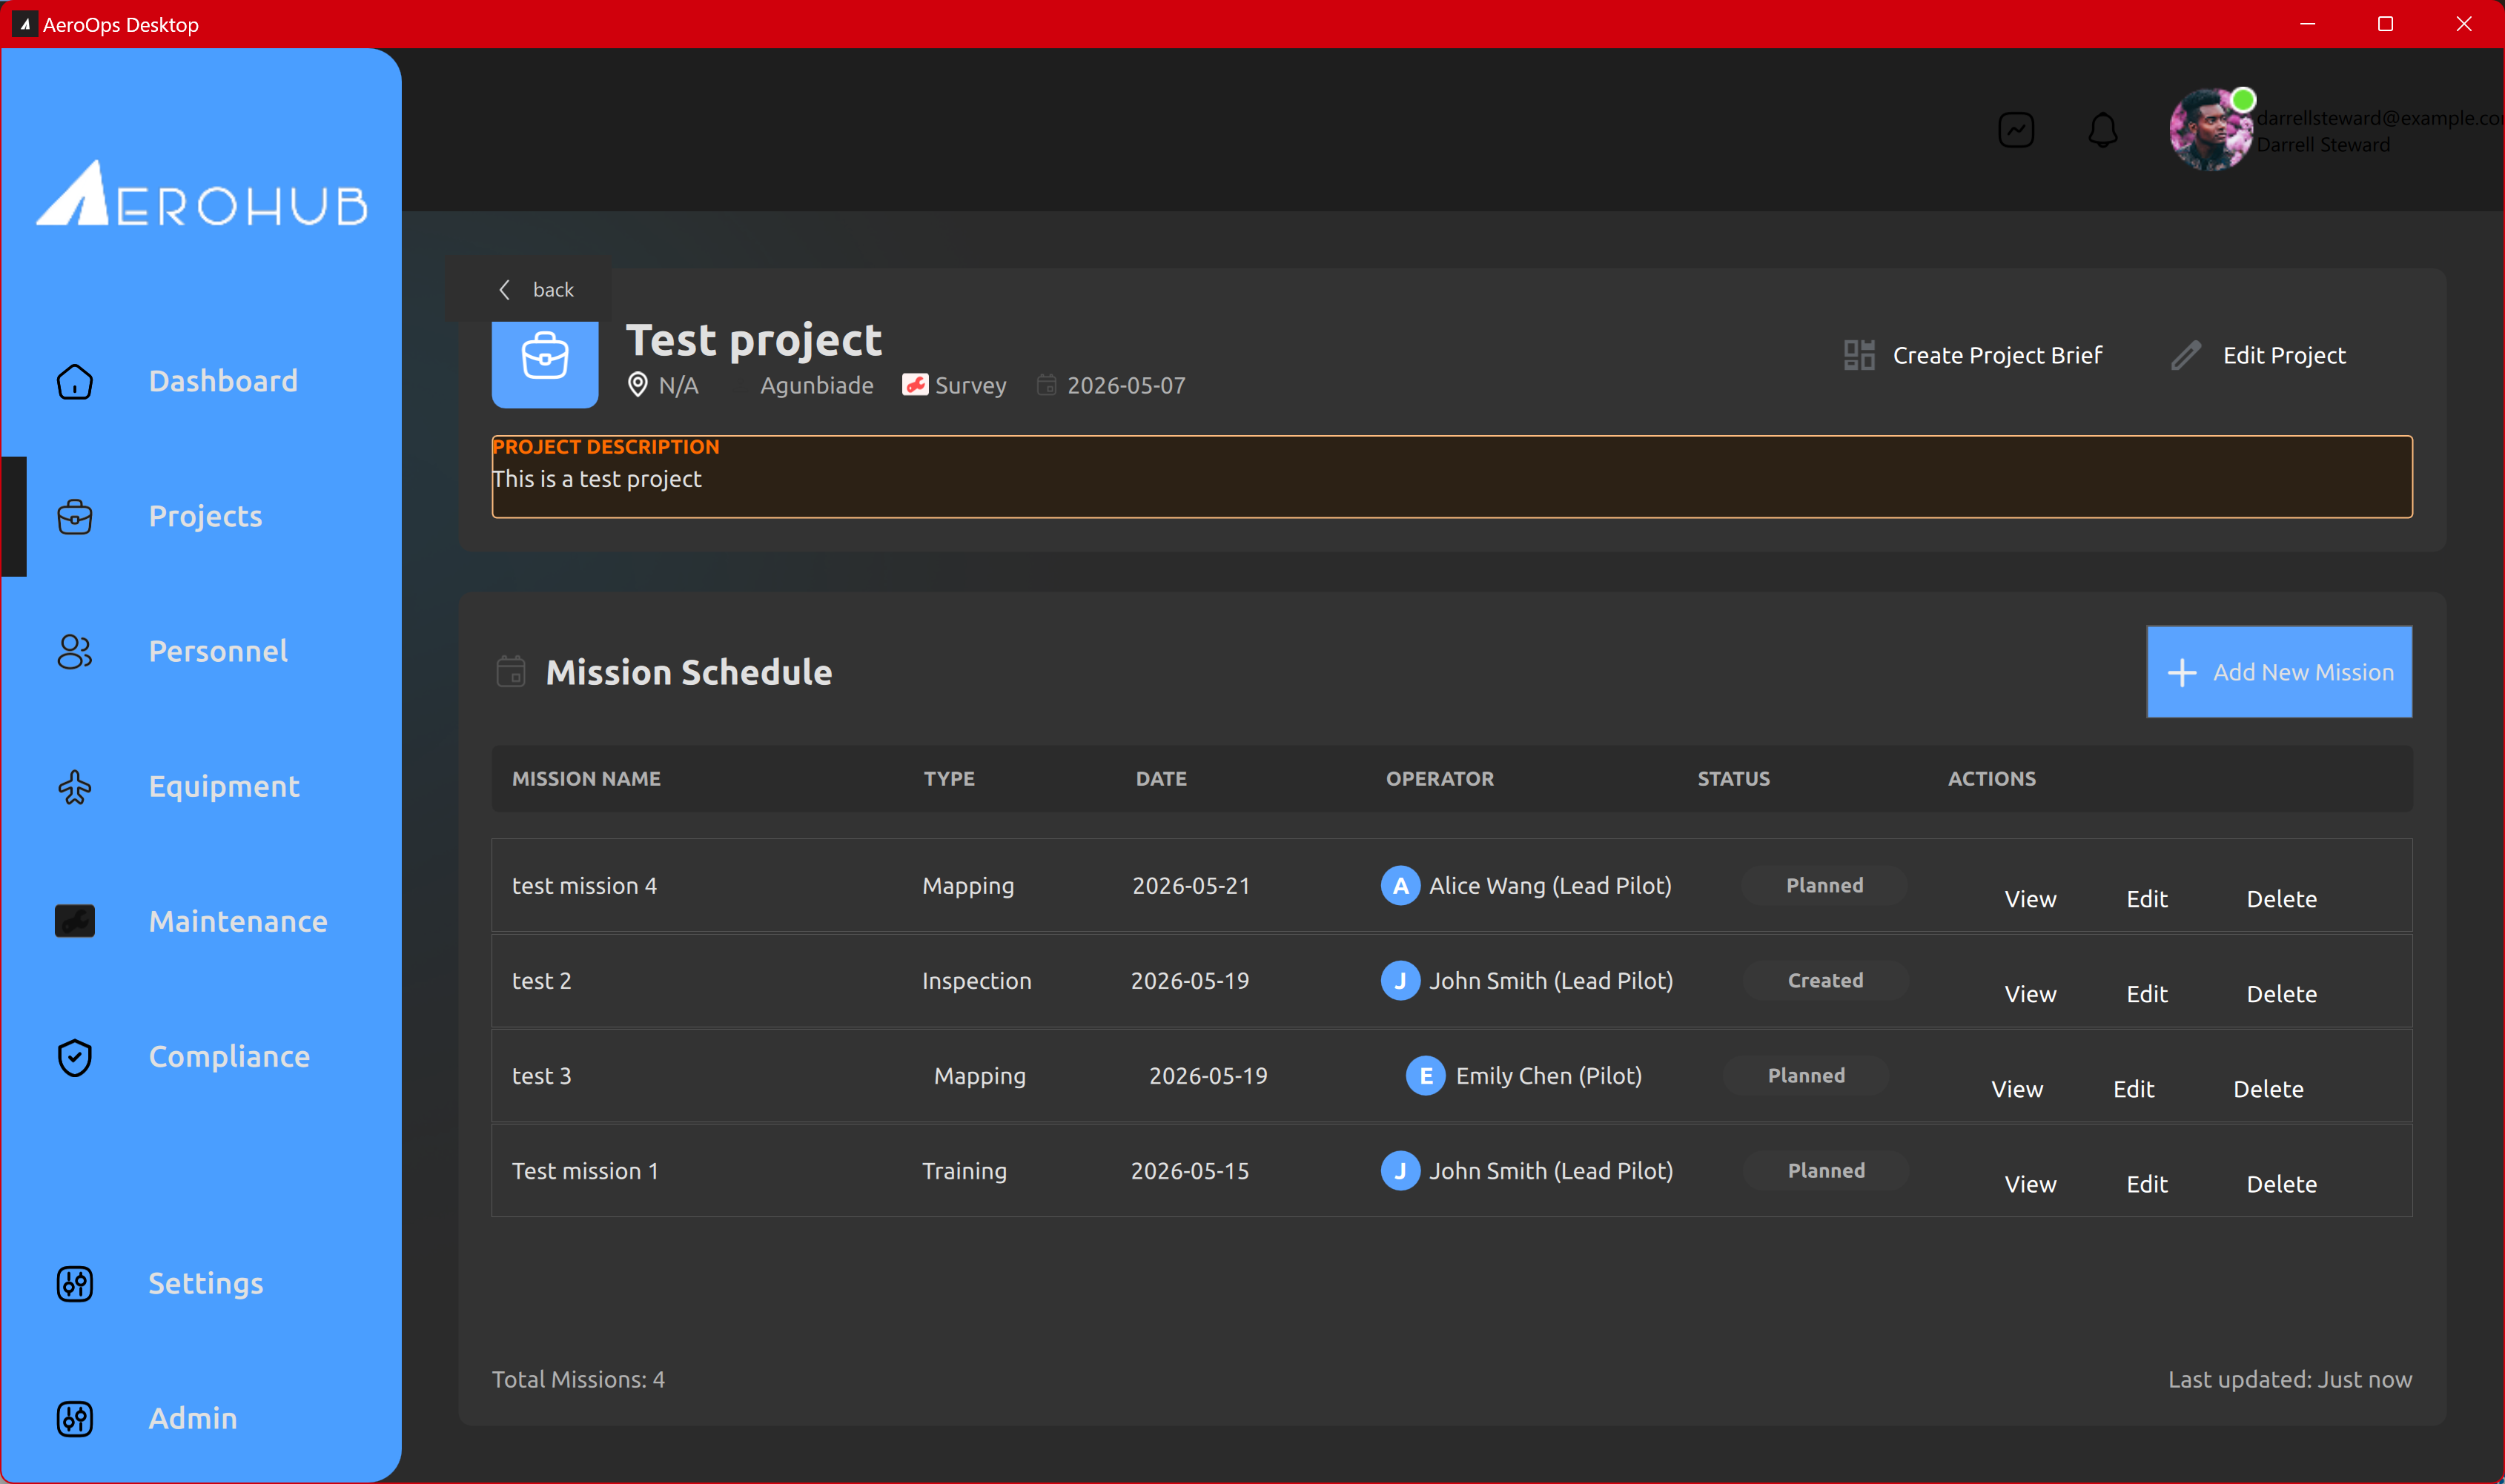Click the Personnel people icon
2505x1484 pixels.
75,652
